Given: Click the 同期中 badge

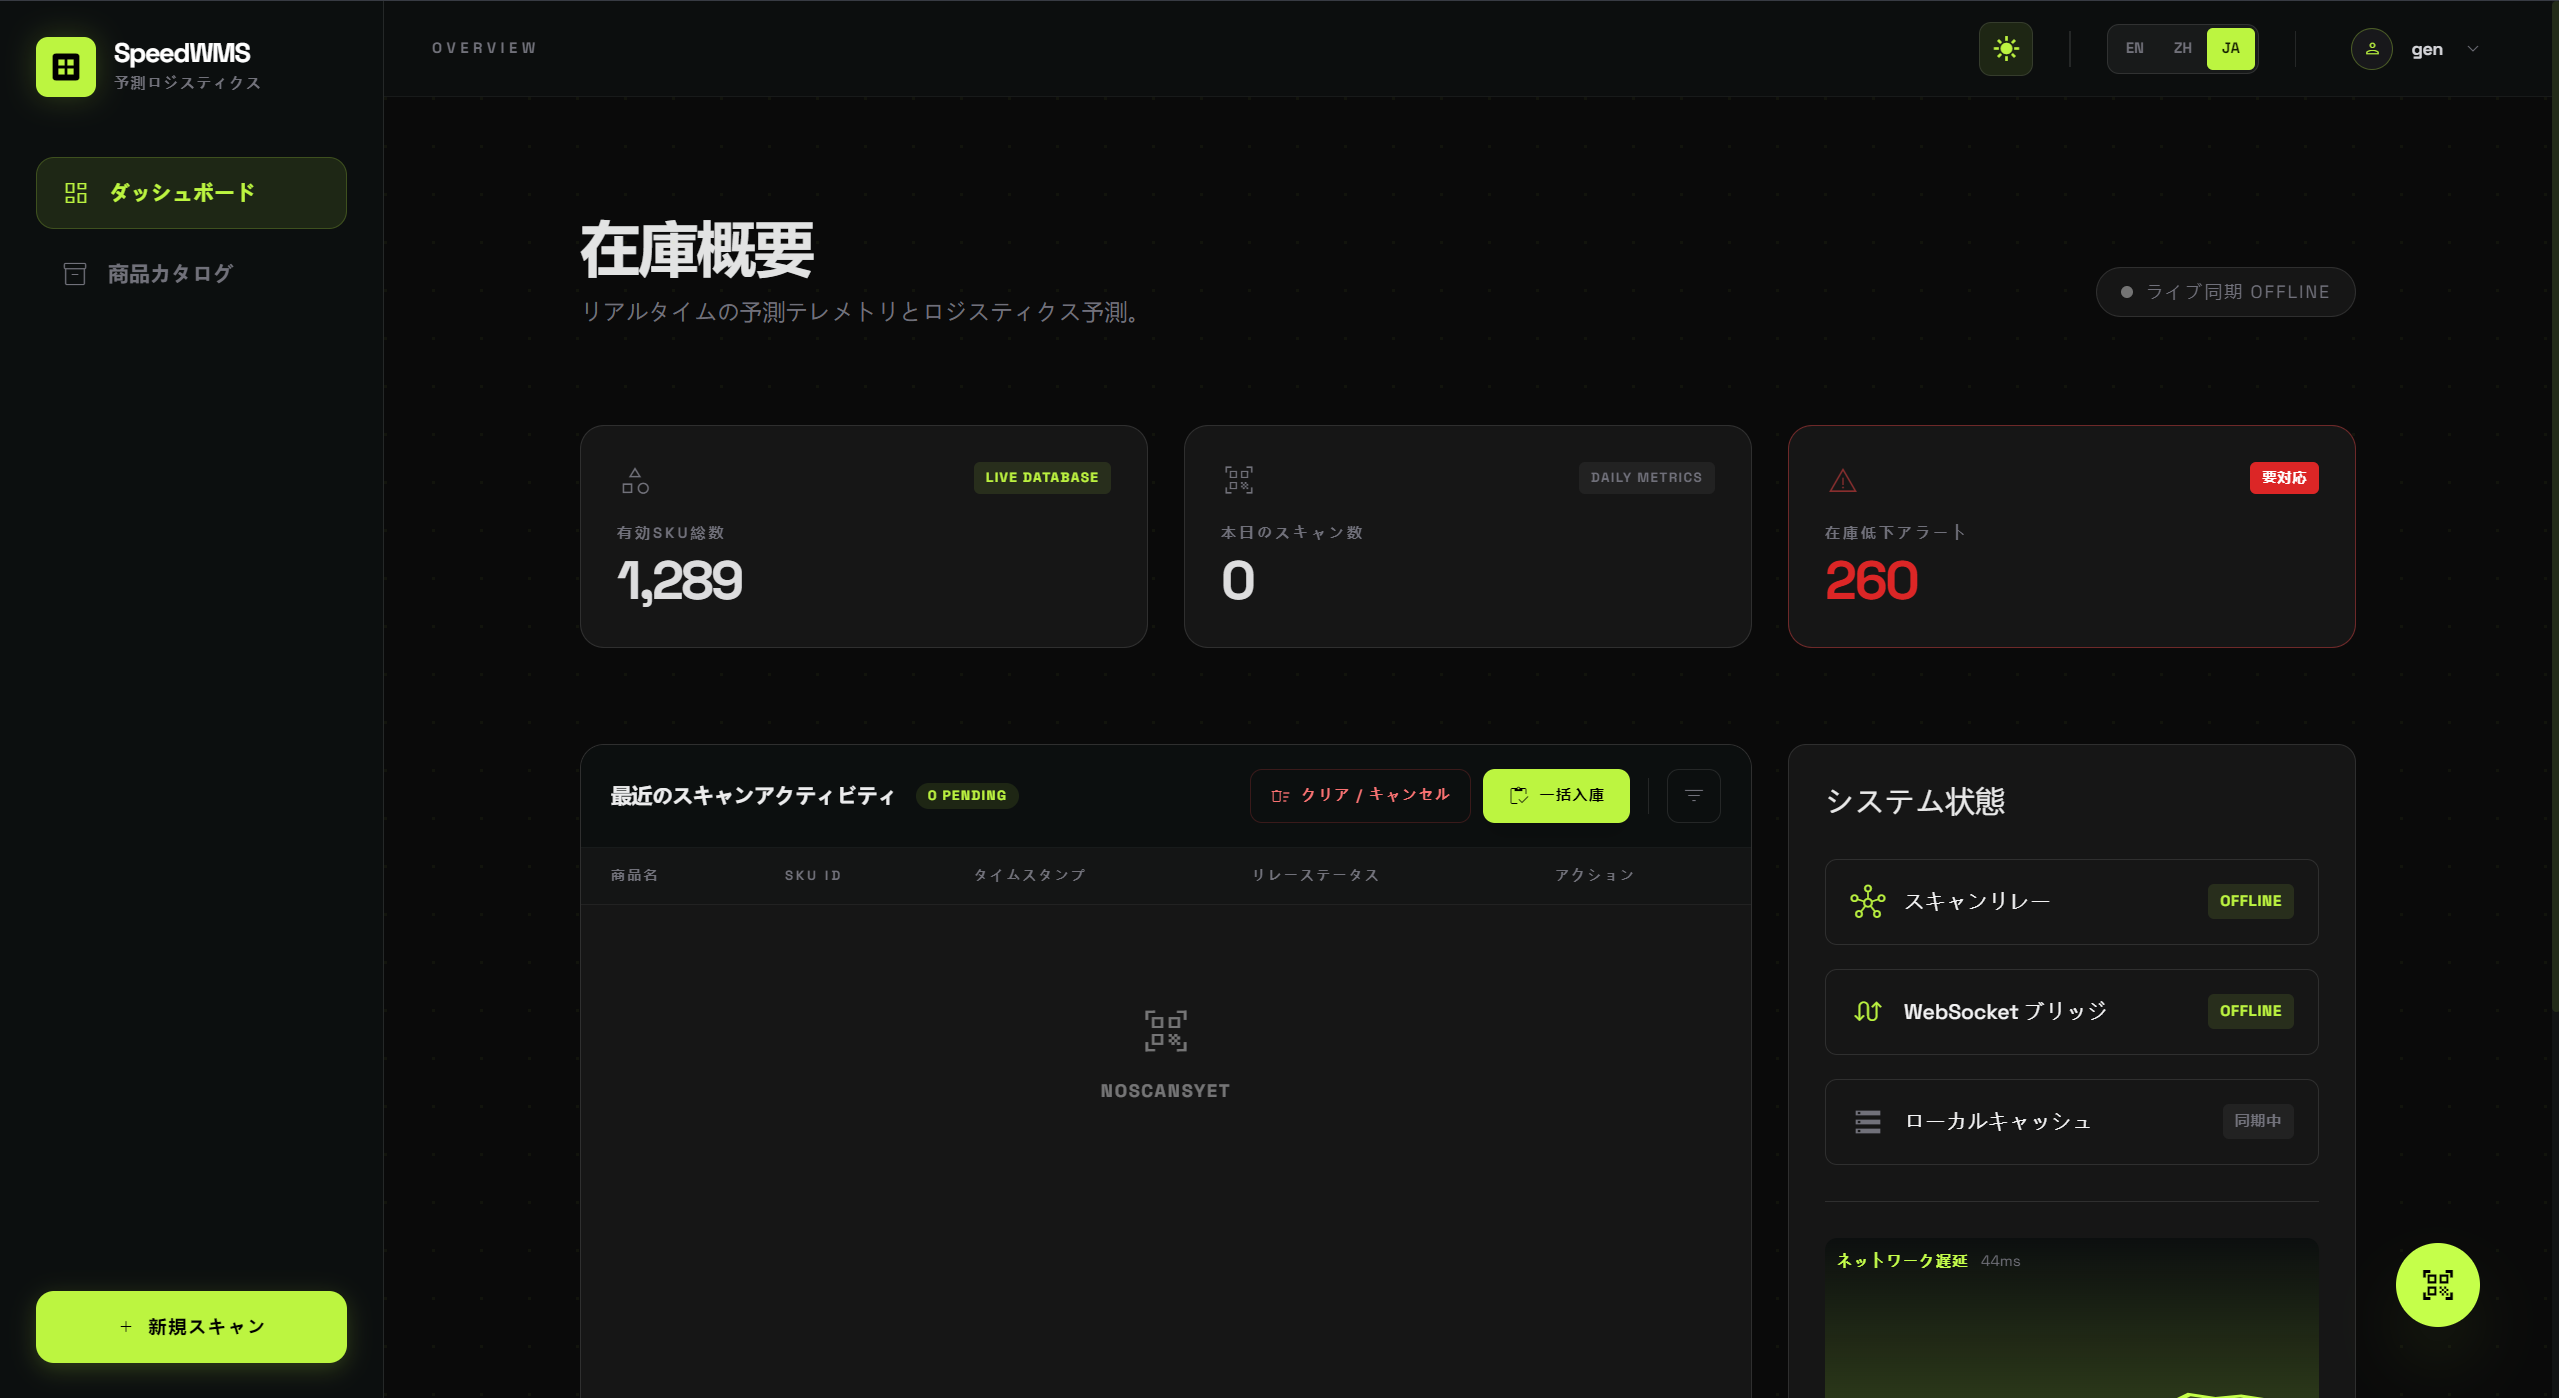Looking at the screenshot, I should (x=2257, y=1122).
